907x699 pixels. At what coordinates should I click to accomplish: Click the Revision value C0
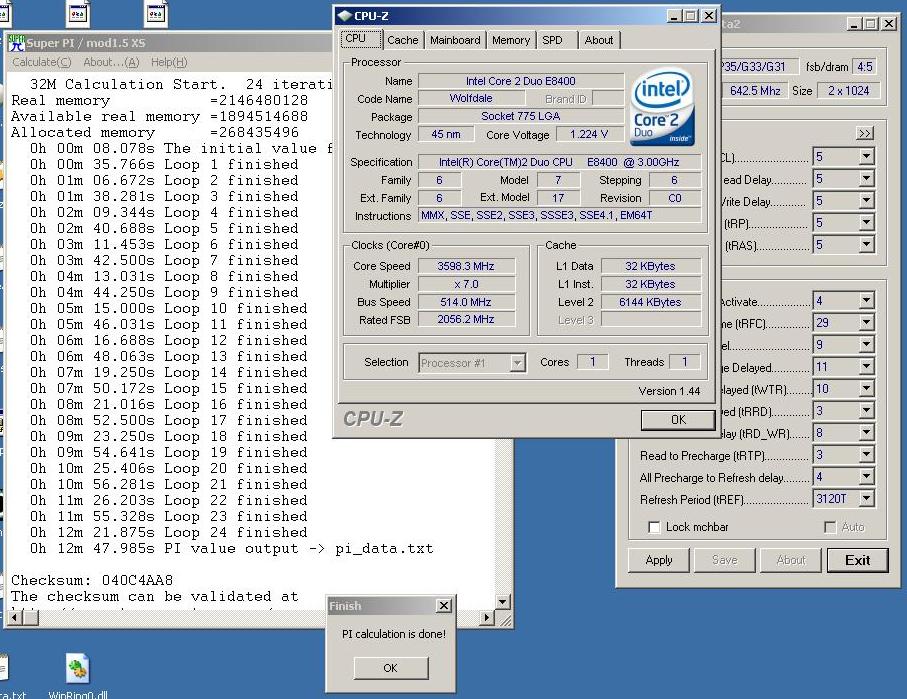674,198
